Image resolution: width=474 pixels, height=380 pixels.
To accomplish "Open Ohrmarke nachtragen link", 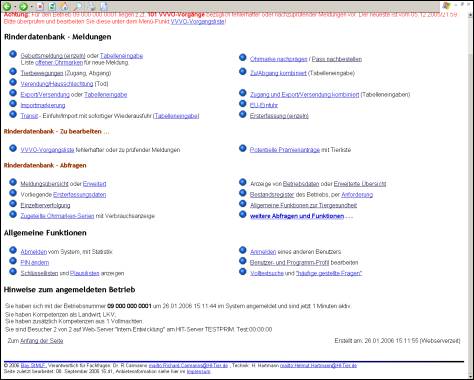I will [279, 59].
